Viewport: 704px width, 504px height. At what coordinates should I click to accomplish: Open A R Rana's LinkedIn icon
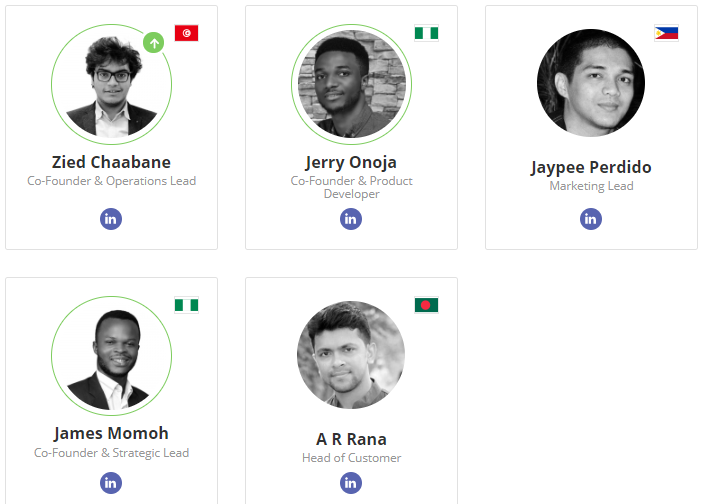(x=351, y=483)
